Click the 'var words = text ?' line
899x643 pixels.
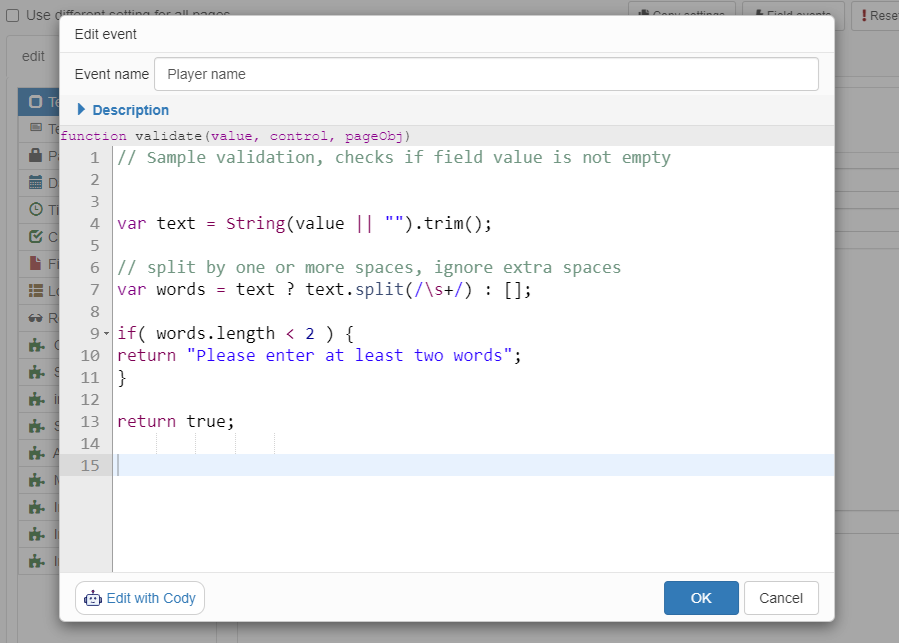click(x=324, y=289)
